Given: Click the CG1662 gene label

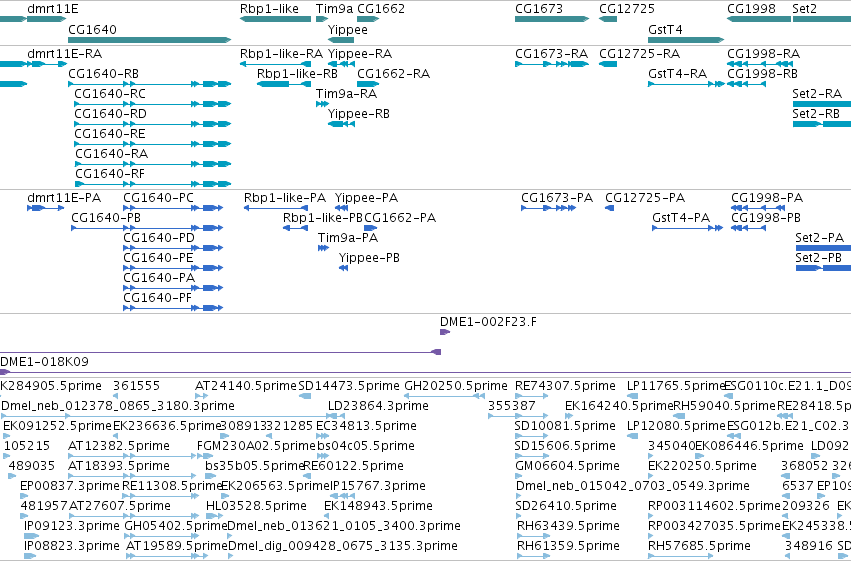Looking at the screenshot, I should pyautogui.click(x=381, y=9).
